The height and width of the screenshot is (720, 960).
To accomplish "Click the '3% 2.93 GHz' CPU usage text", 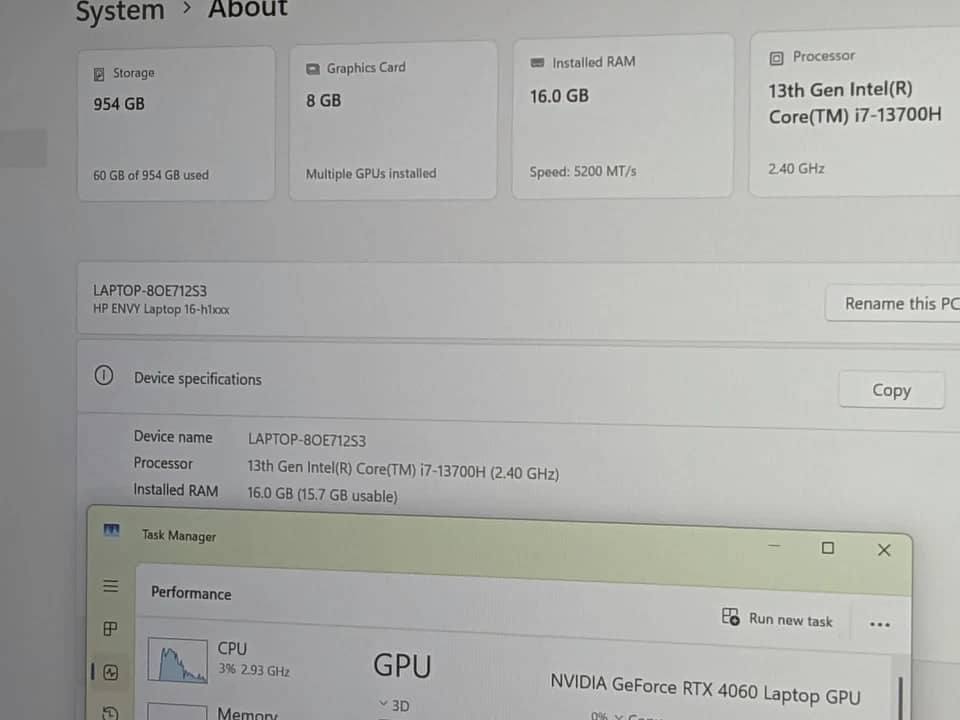I will coord(254,670).
